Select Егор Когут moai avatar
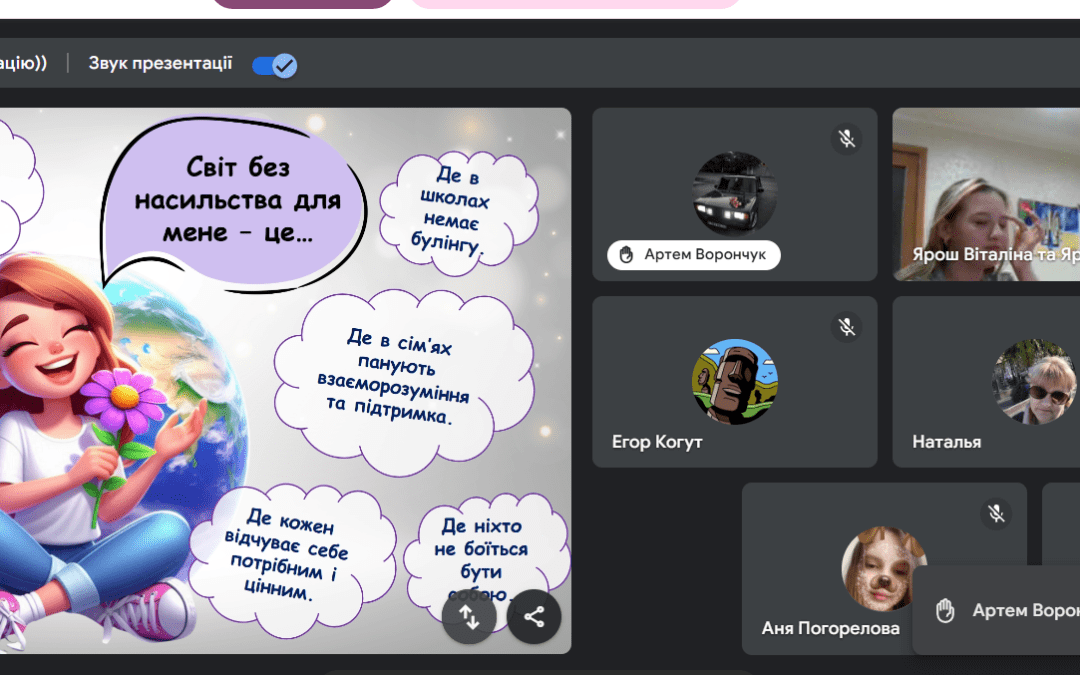1080x675 pixels. (734, 382)
